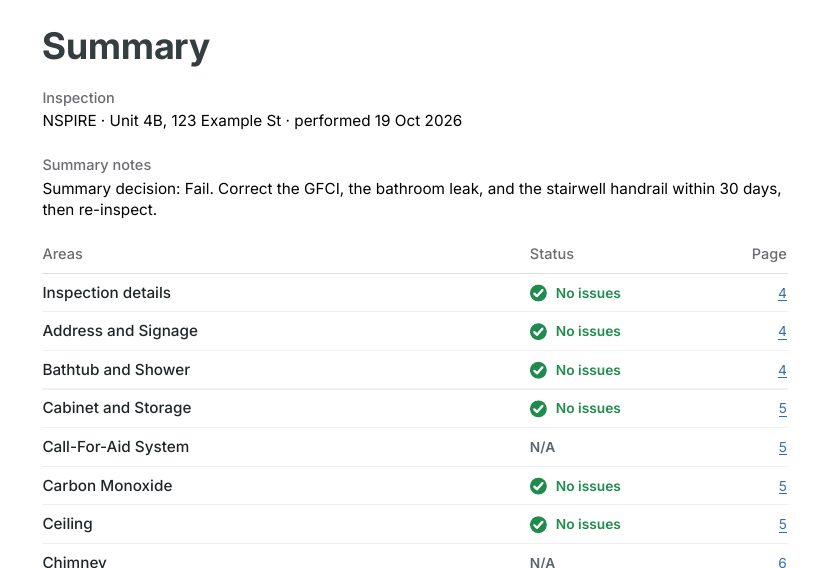Click 'No issues' status for Address and Signage

pyautogui.click(x=588, y=332)
